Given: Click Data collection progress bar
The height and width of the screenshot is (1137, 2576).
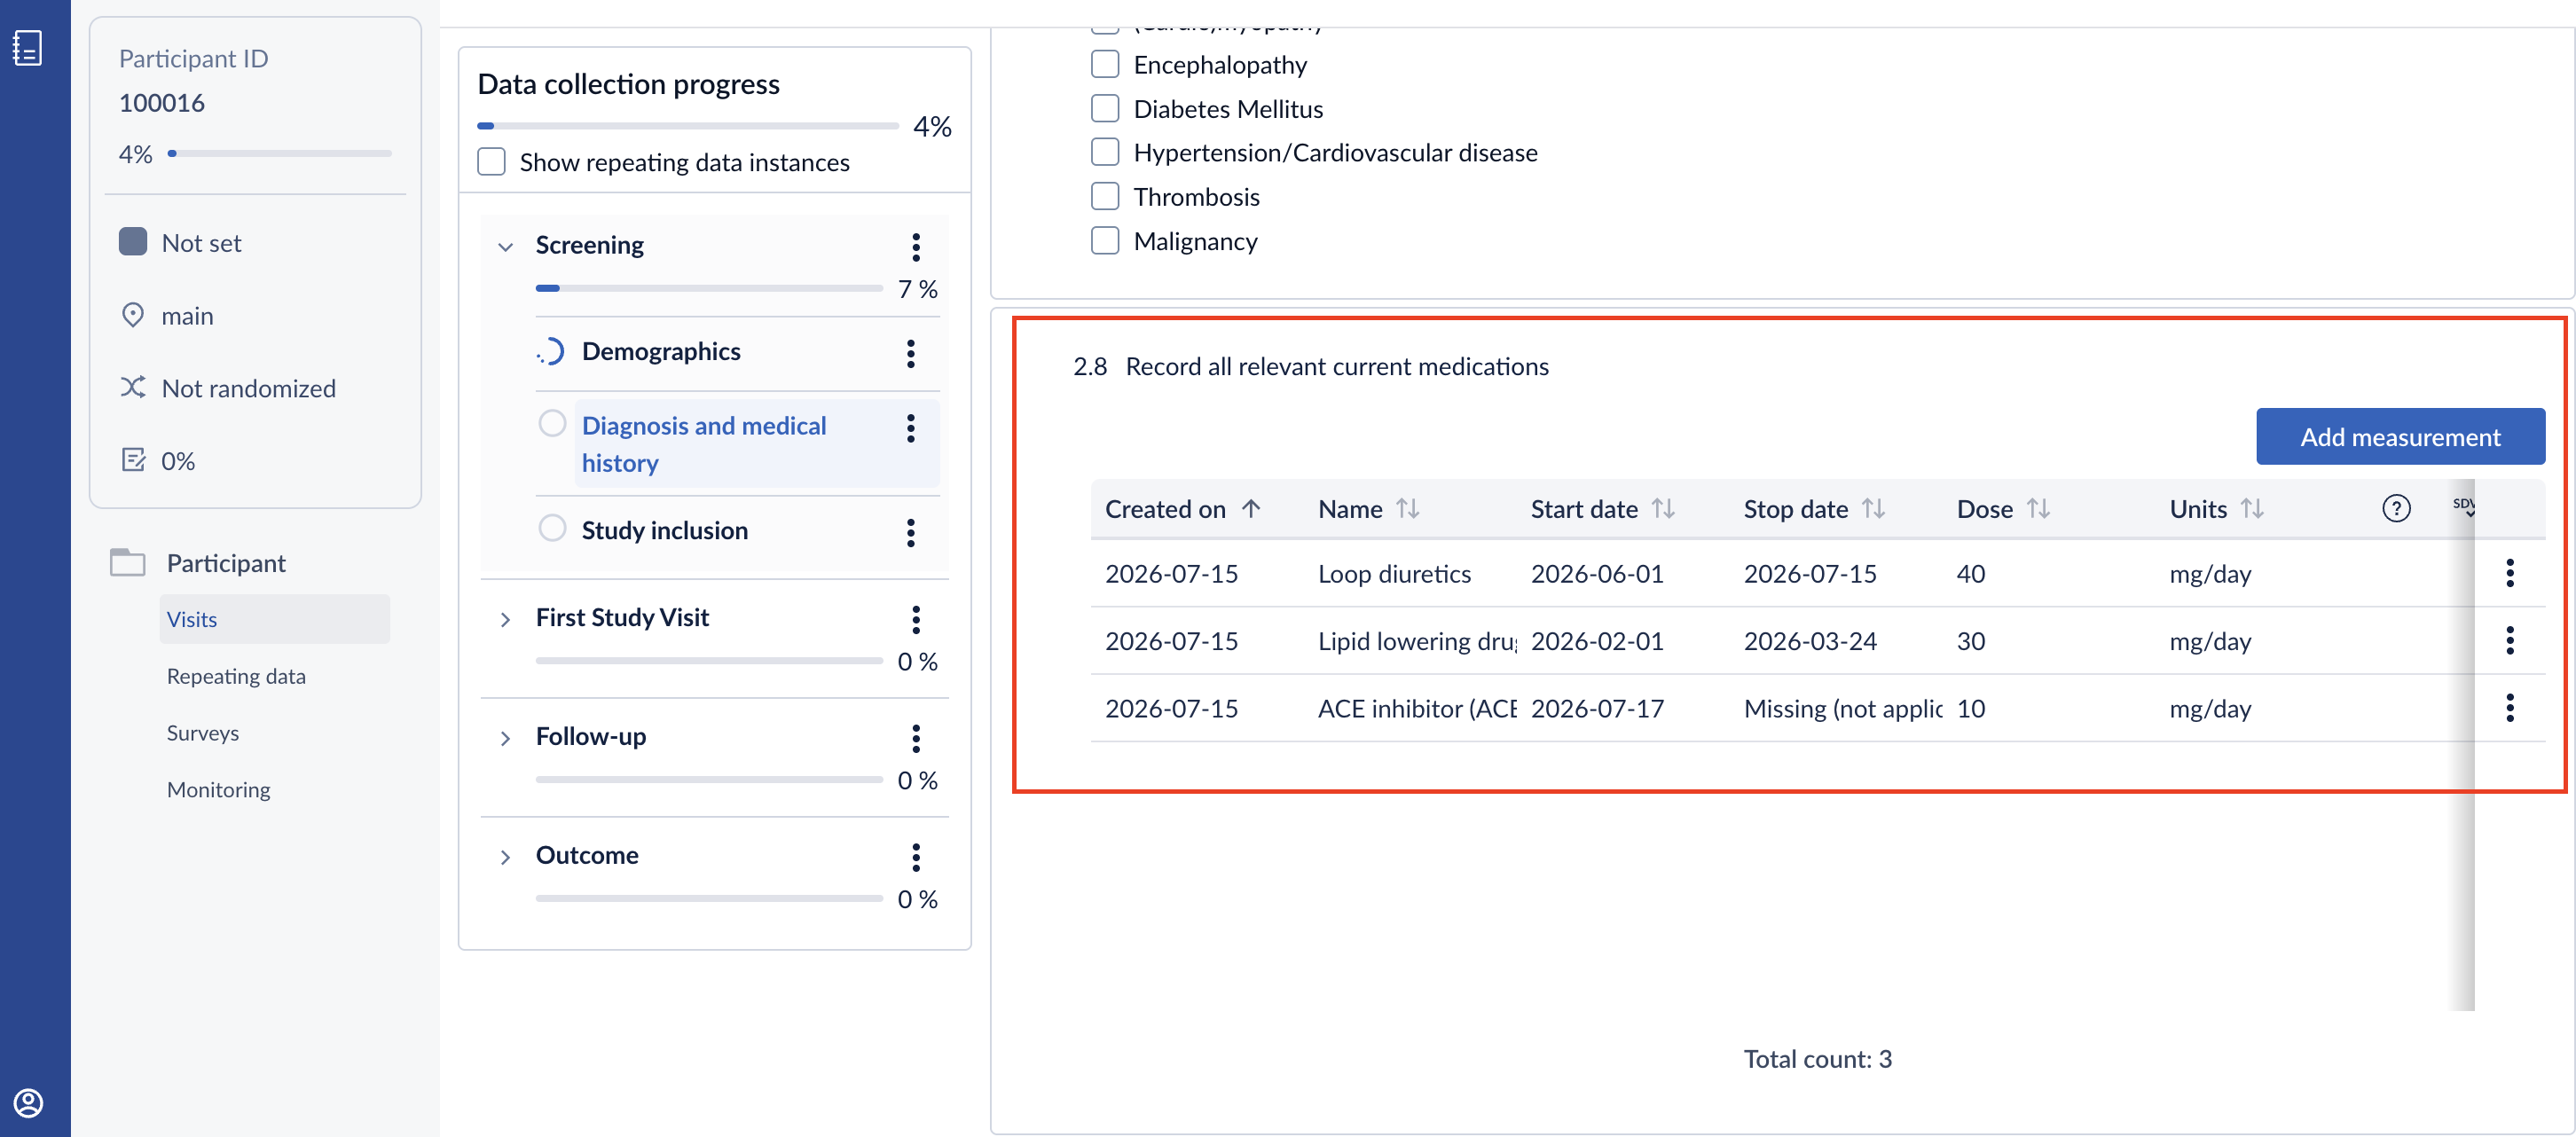Looking at the screenshot, I should coord(688,126).
